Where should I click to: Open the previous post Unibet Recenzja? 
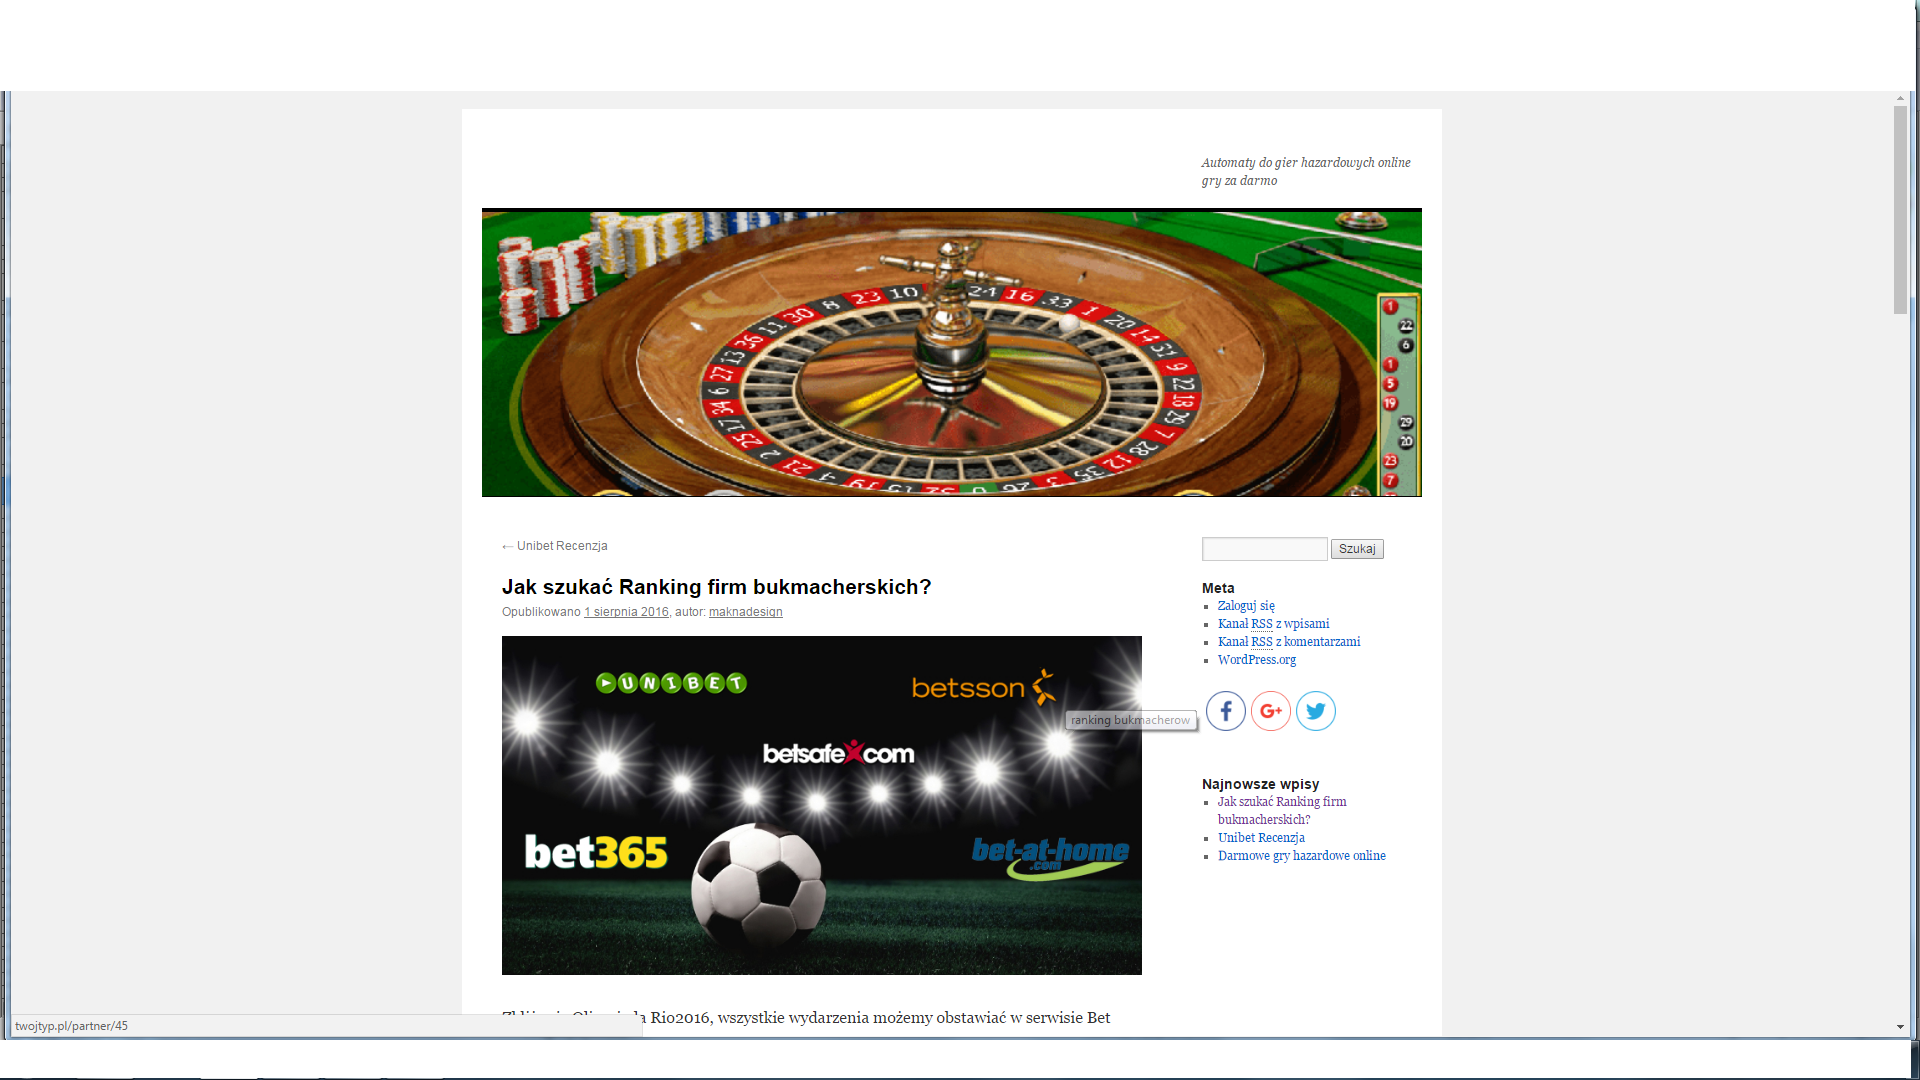(x=555, y=546)
